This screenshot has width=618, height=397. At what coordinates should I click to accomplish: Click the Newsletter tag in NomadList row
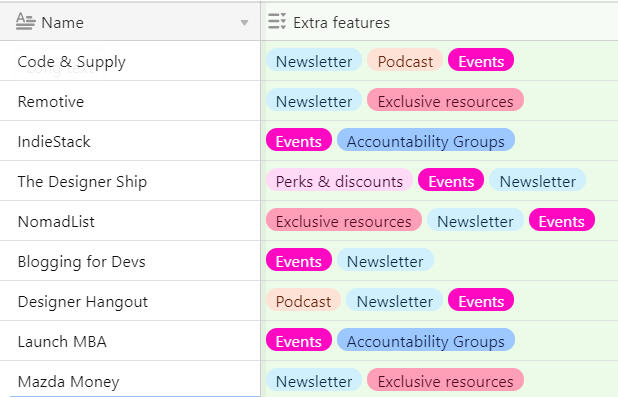475,221
